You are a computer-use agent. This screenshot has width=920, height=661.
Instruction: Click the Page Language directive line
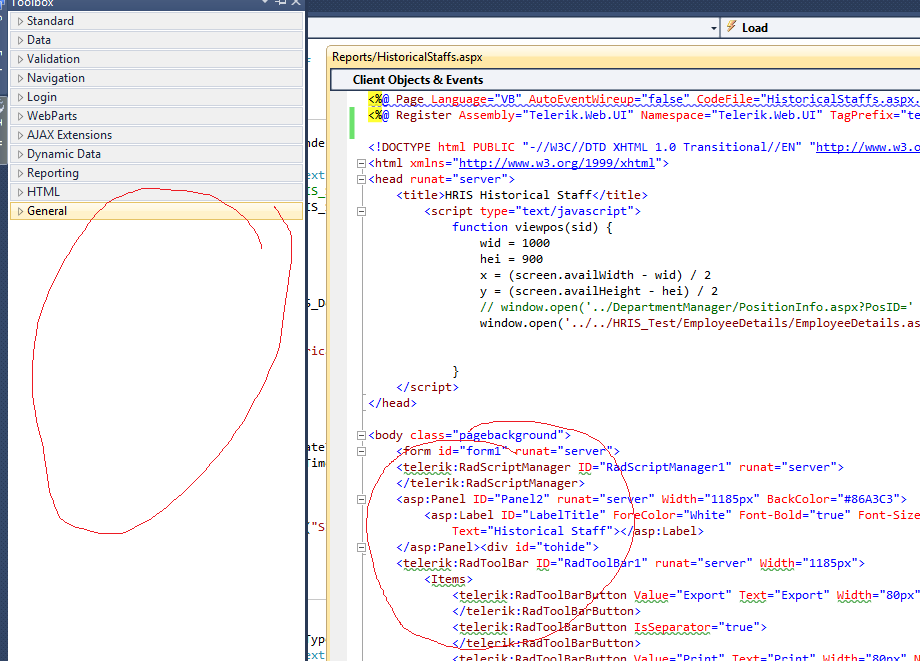tap(644, 99)
